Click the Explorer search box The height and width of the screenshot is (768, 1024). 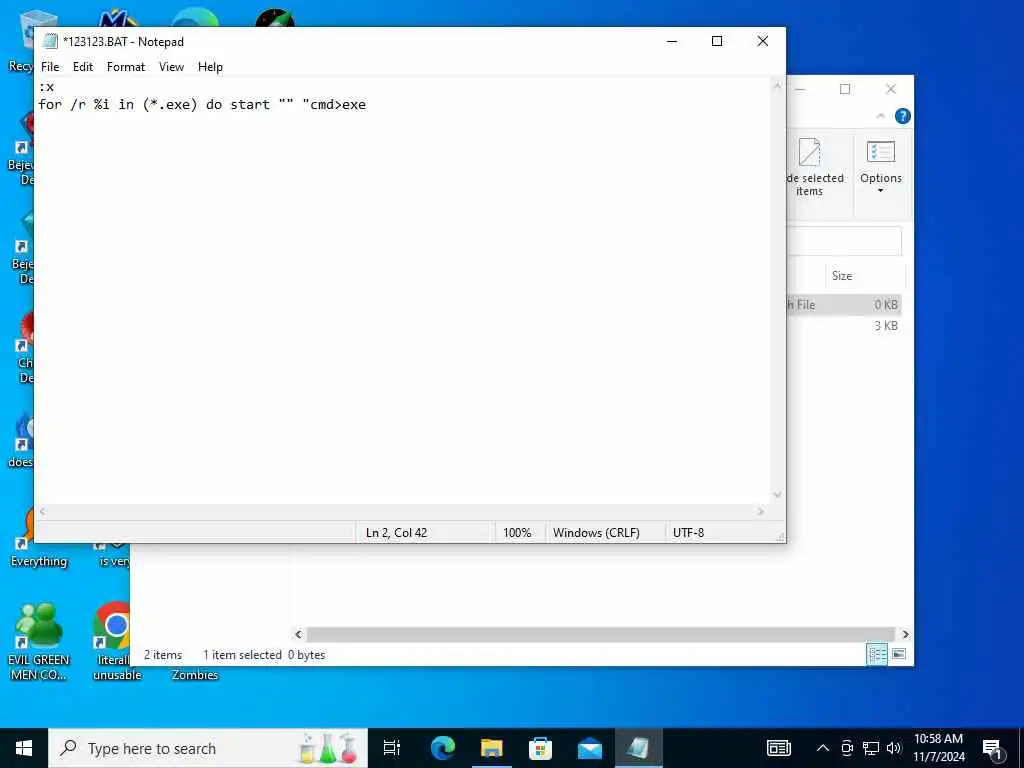click(x=845, y=241)
